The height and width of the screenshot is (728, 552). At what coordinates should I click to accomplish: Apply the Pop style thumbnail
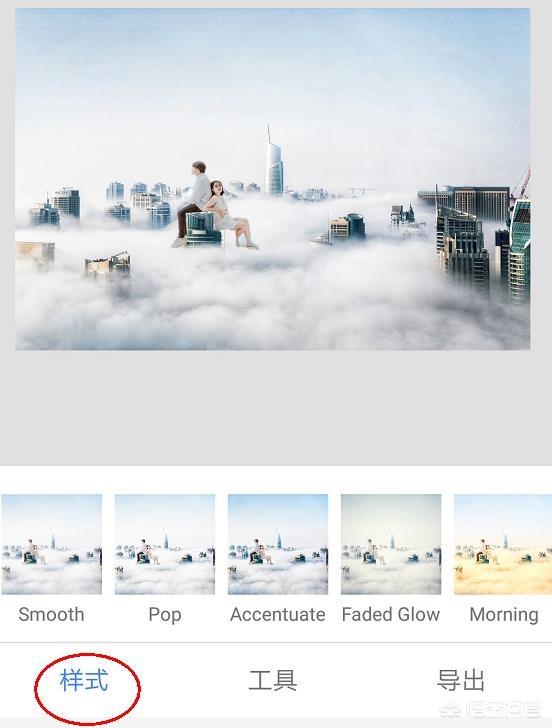pos(165,544)
